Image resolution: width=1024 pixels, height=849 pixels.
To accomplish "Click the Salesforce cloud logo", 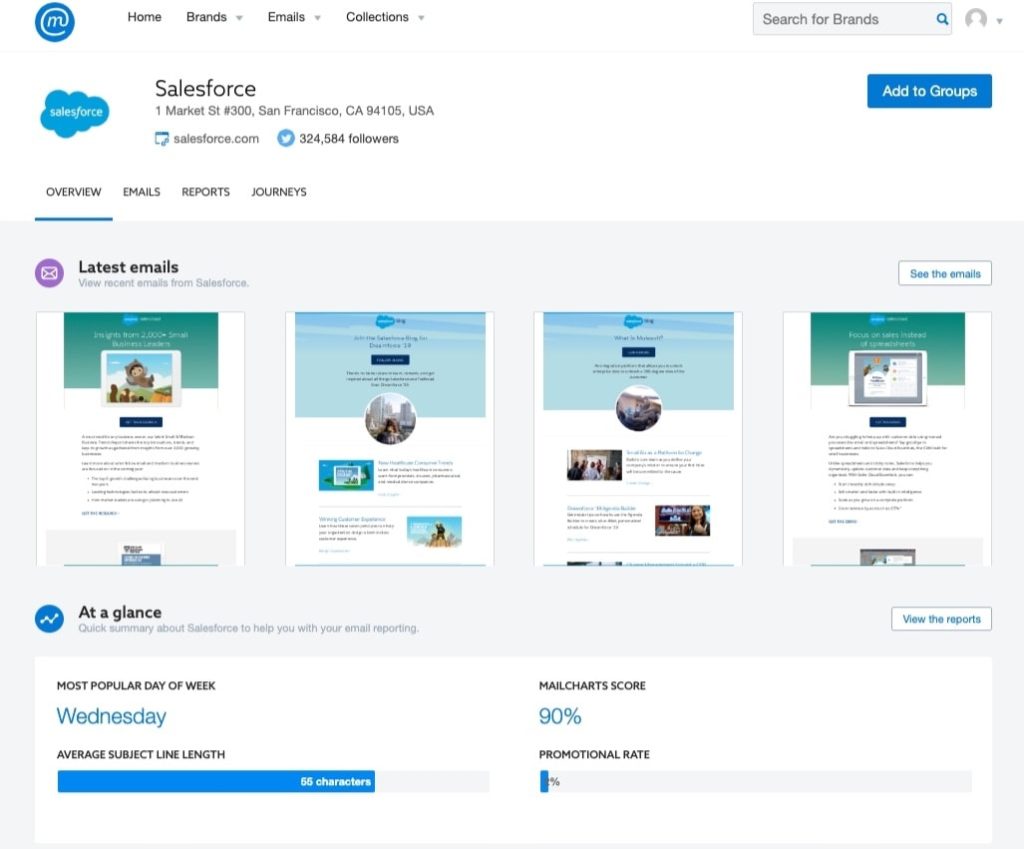I will (x=75, y=114).
